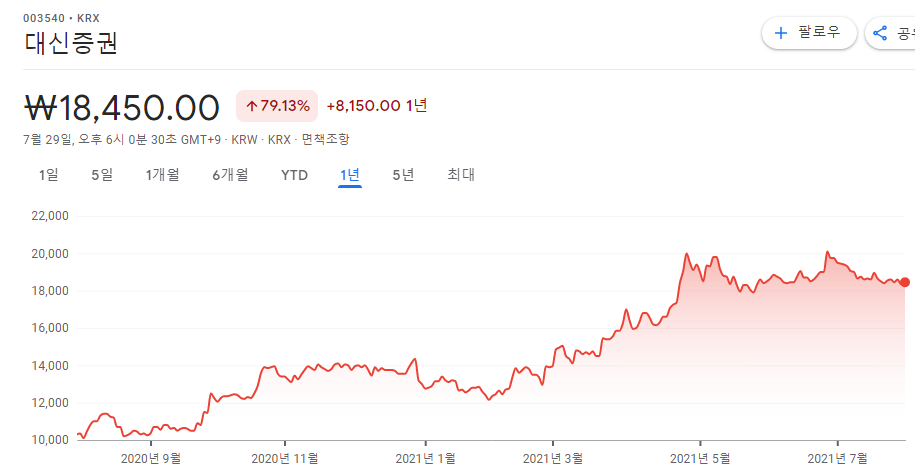Viewport: 915px width, 472px height.
Task: Click the 16,000 y-axis label
Action: [x=50, y=328]
